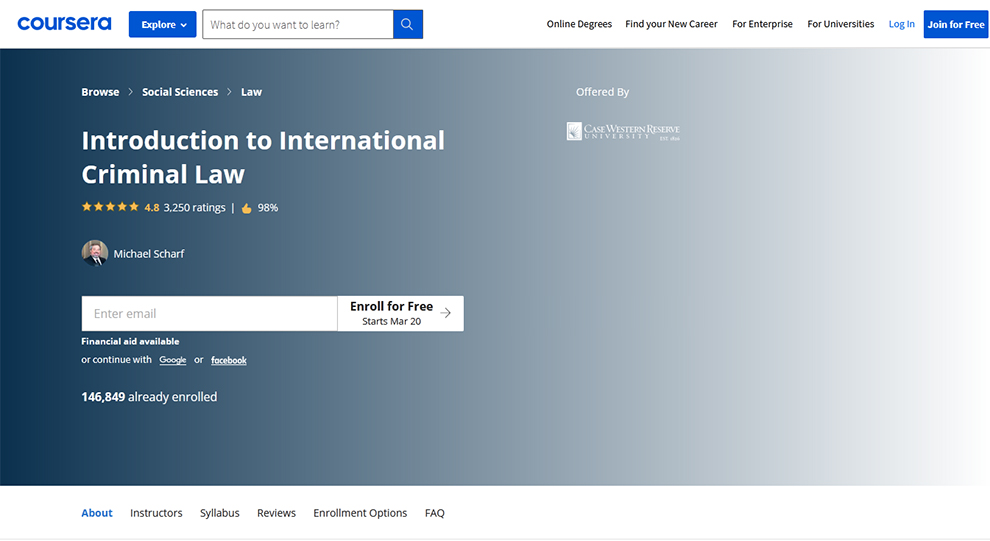Go to Law breadcrumb
Image resolution: width=990 pixels, height=541 pixels.
click(251, 92)
